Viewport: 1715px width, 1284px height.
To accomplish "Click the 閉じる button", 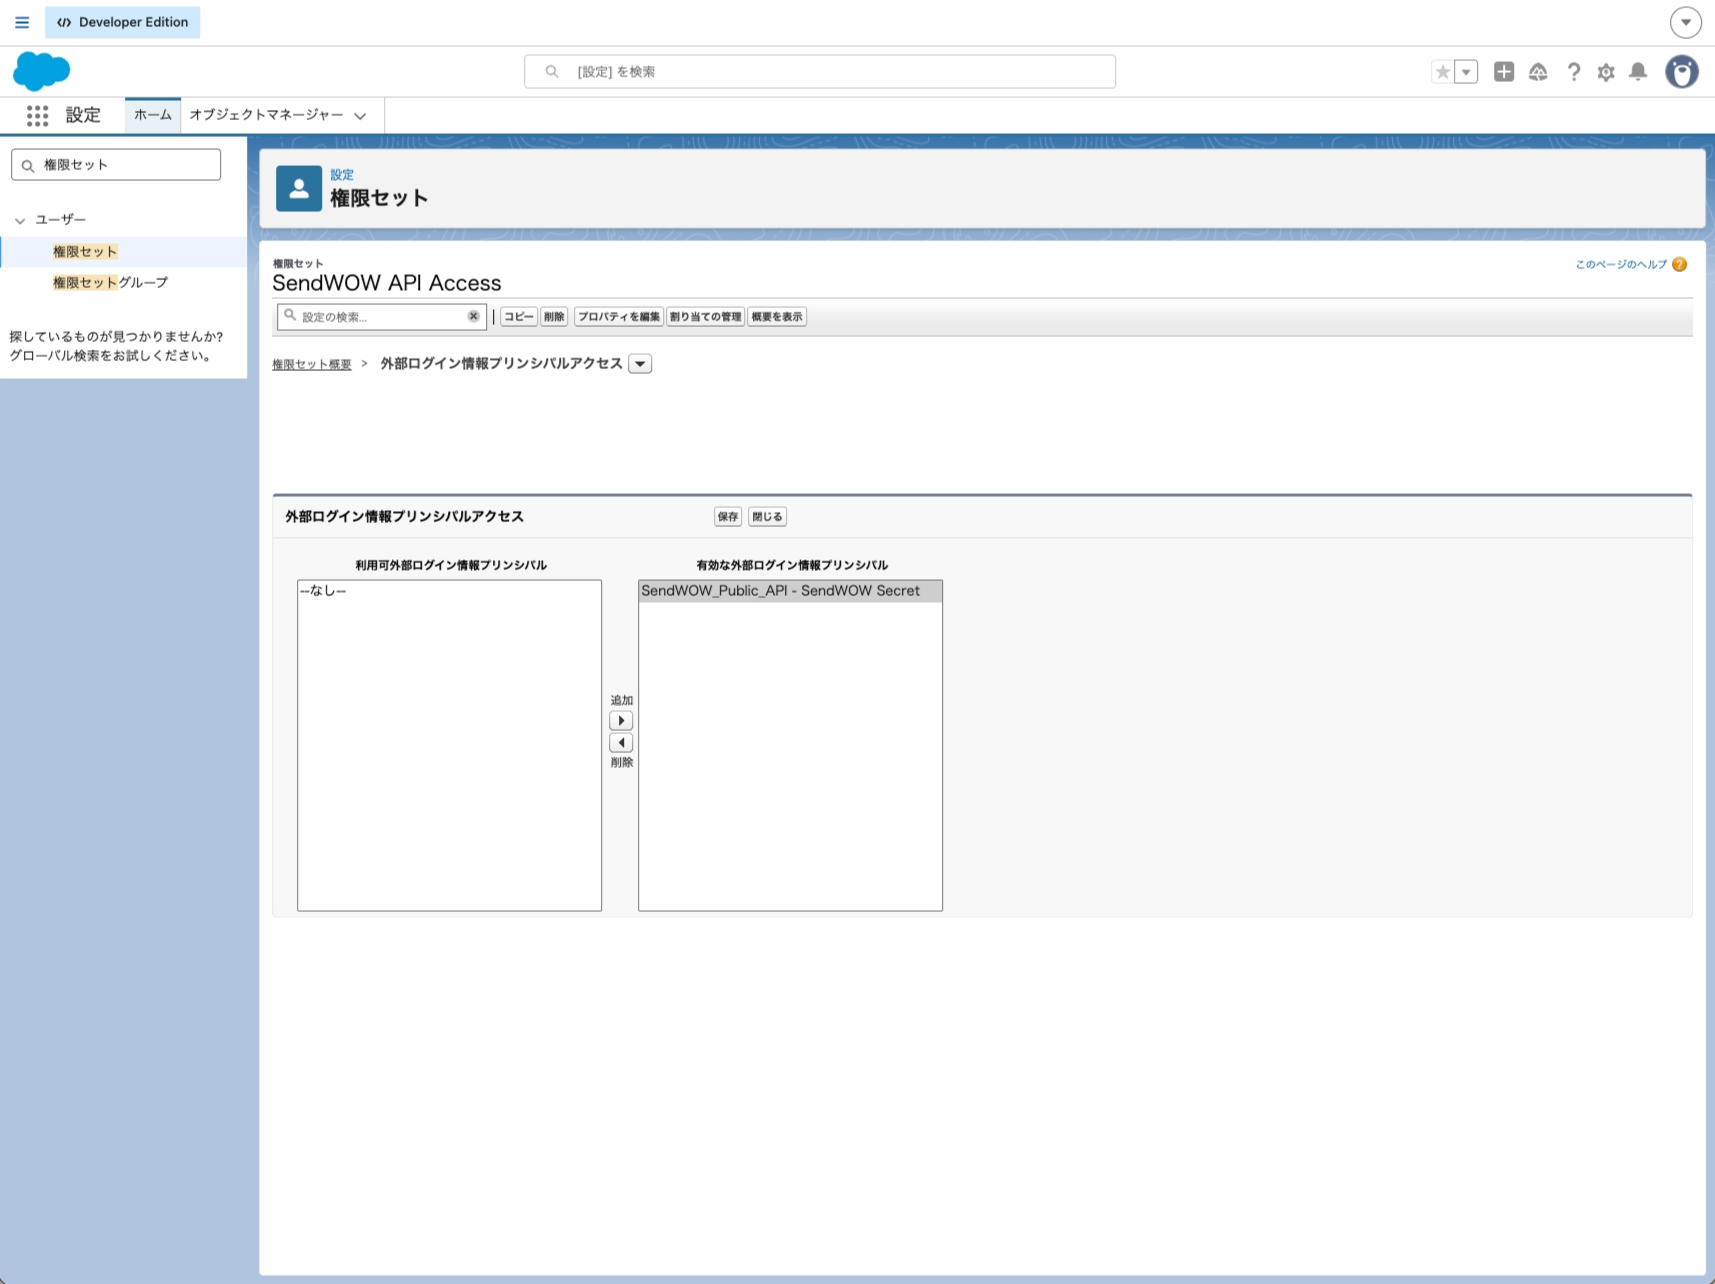I will point(767,517).
